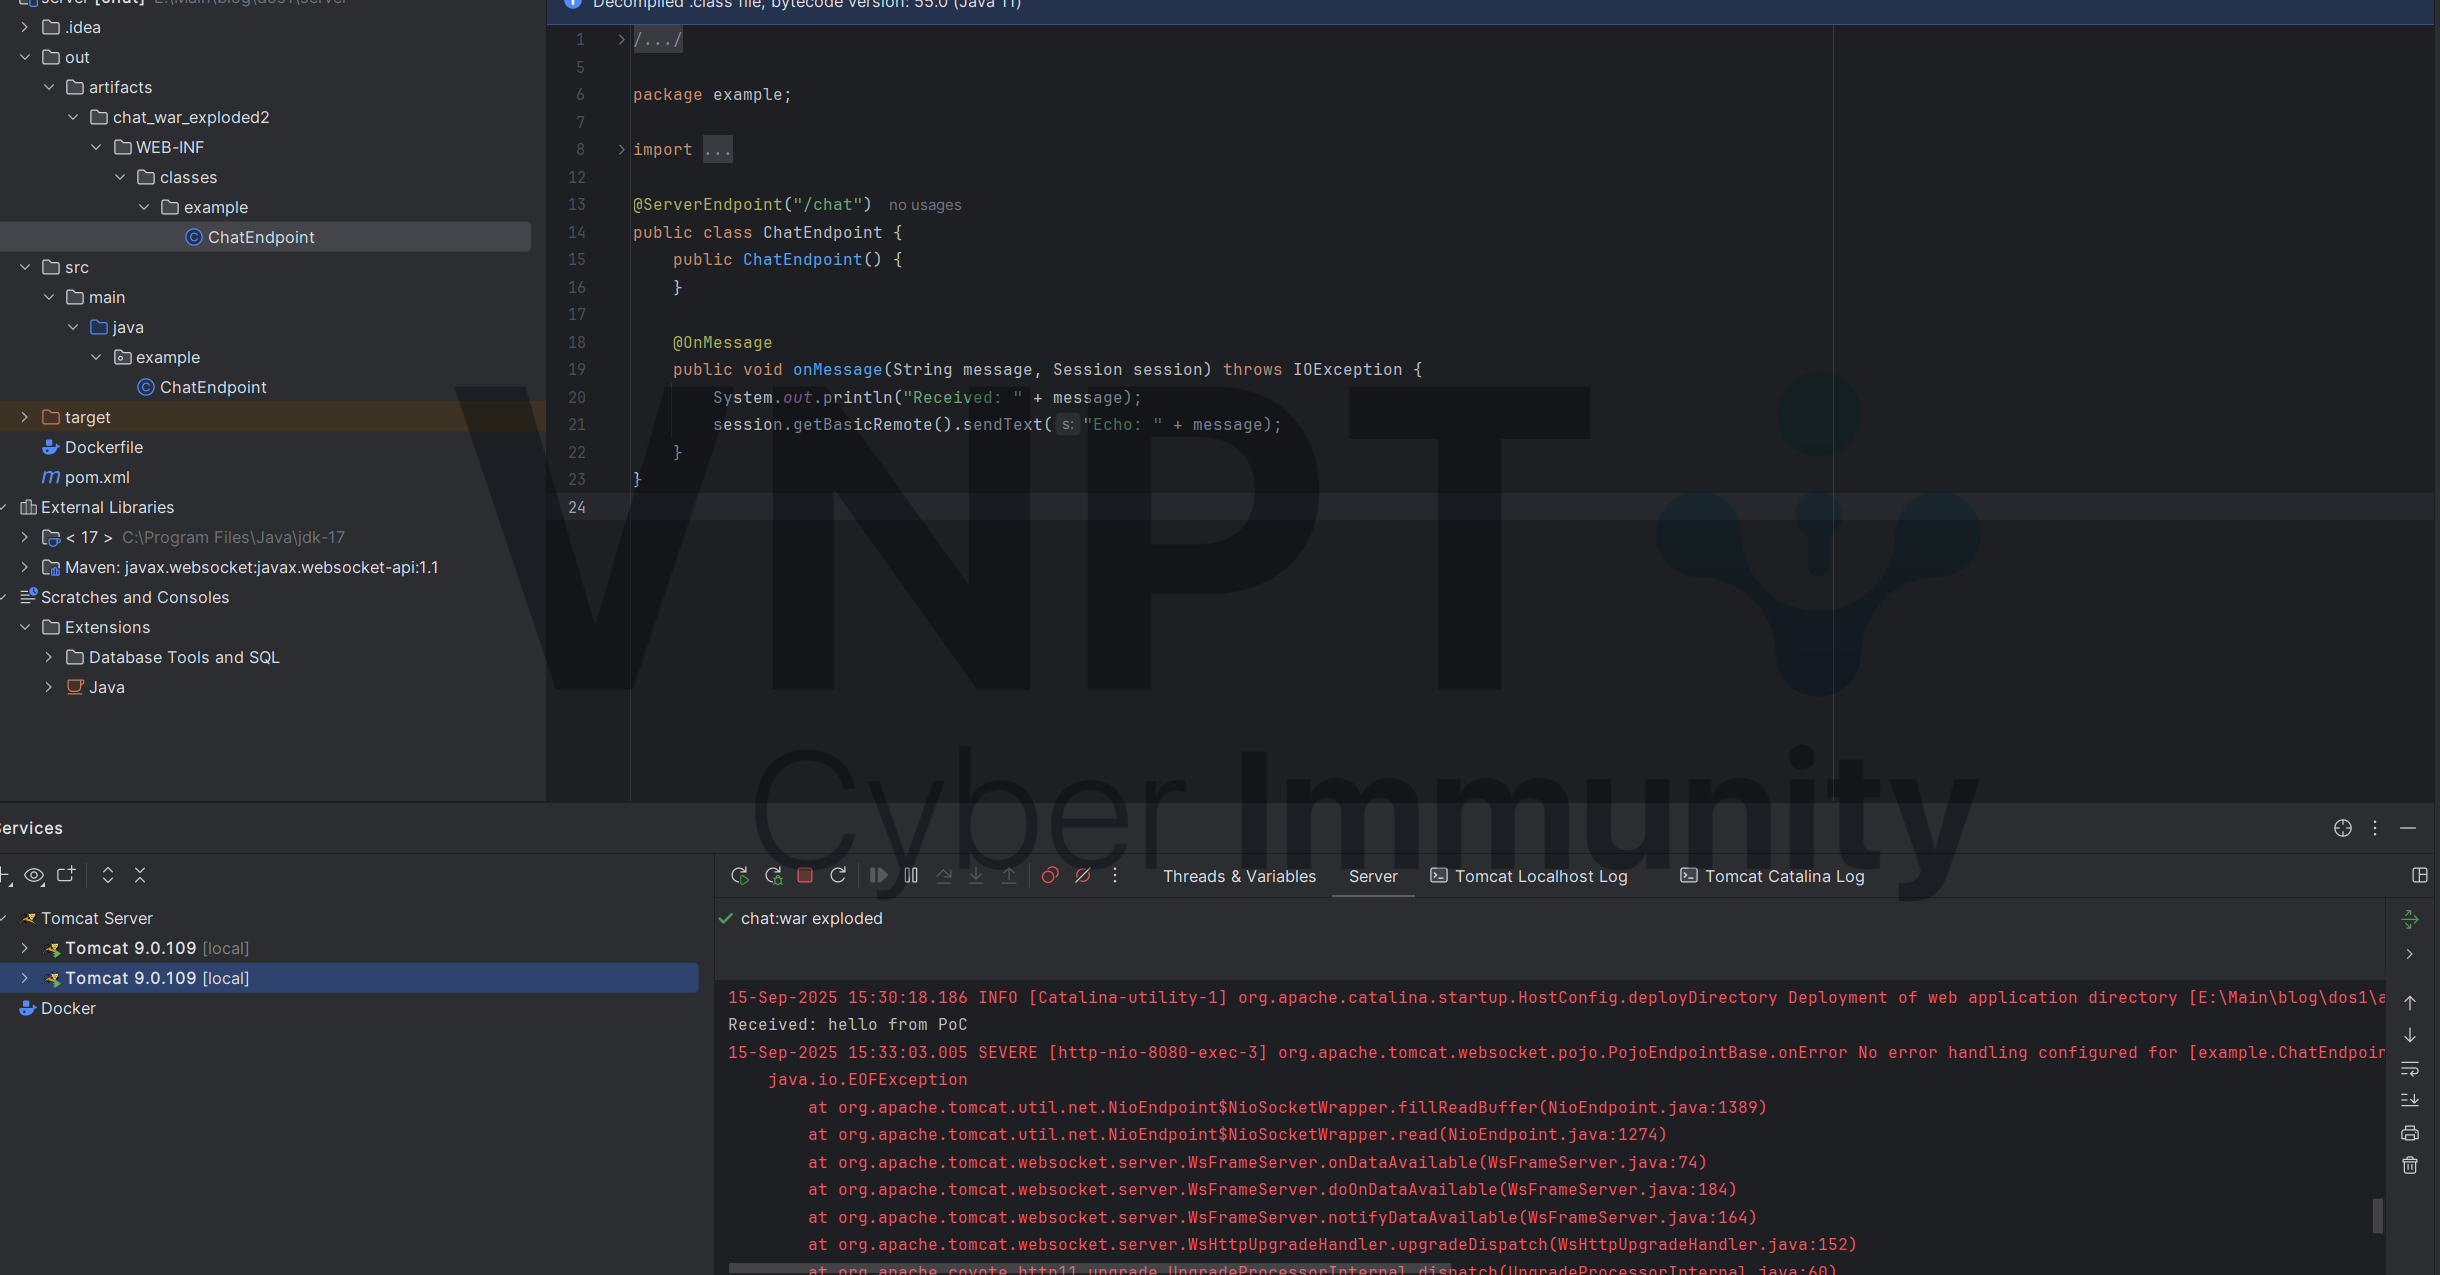Pause the program execution
The image size is (2440, 1275).
(x=911, y=875)
